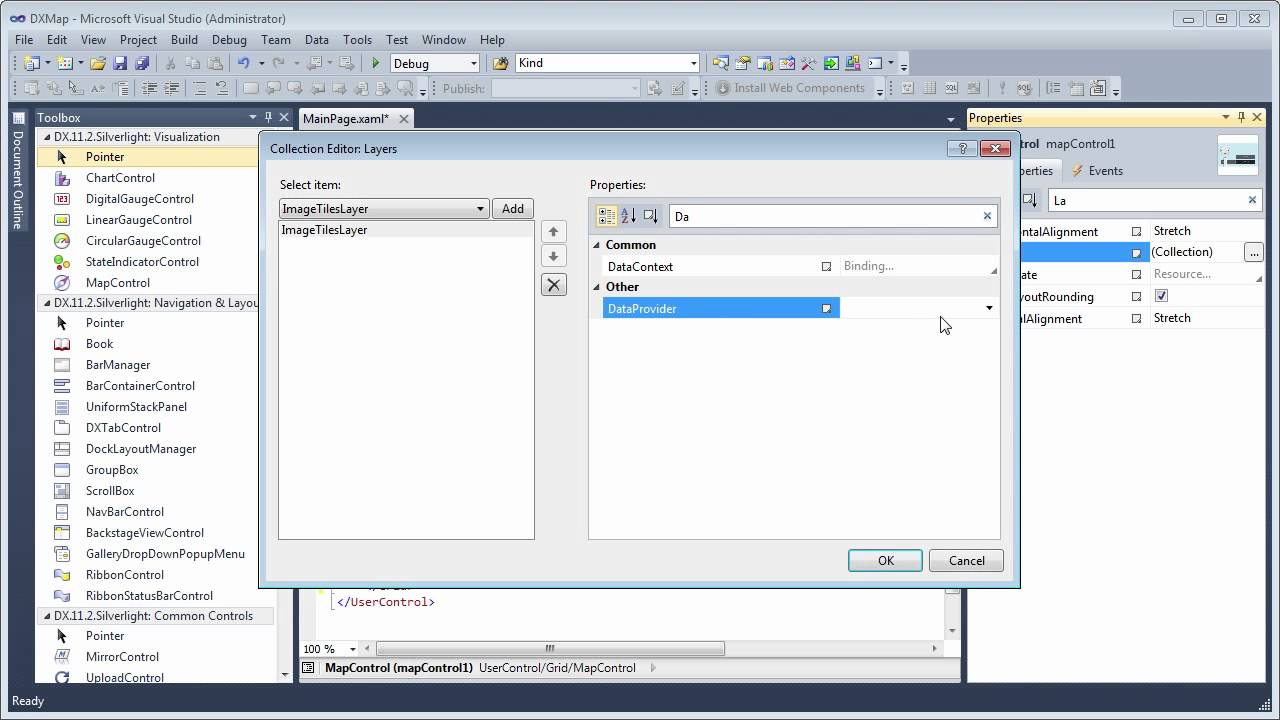Viewport: 1280px width, 720px height.
Task: Open the Properties Window toolbar icon
Action: click(x=743, y=63)
